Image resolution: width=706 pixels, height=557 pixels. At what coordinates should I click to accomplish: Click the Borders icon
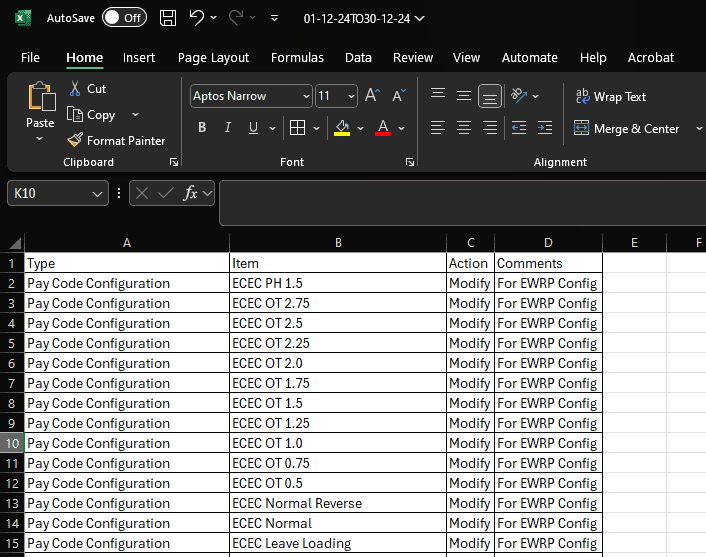pyautogui.click(x=297, y=128)
